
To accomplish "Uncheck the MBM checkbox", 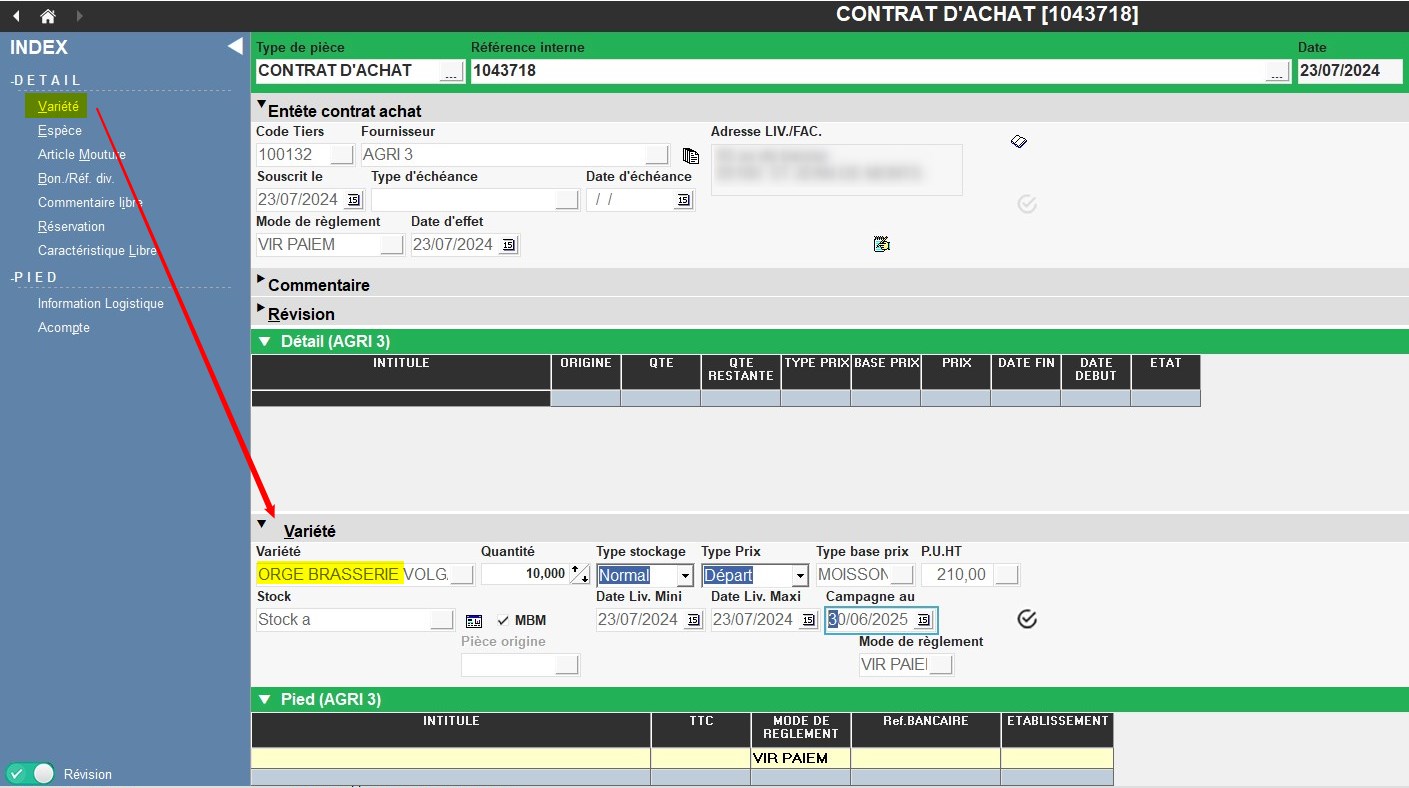I will (503, 620).
